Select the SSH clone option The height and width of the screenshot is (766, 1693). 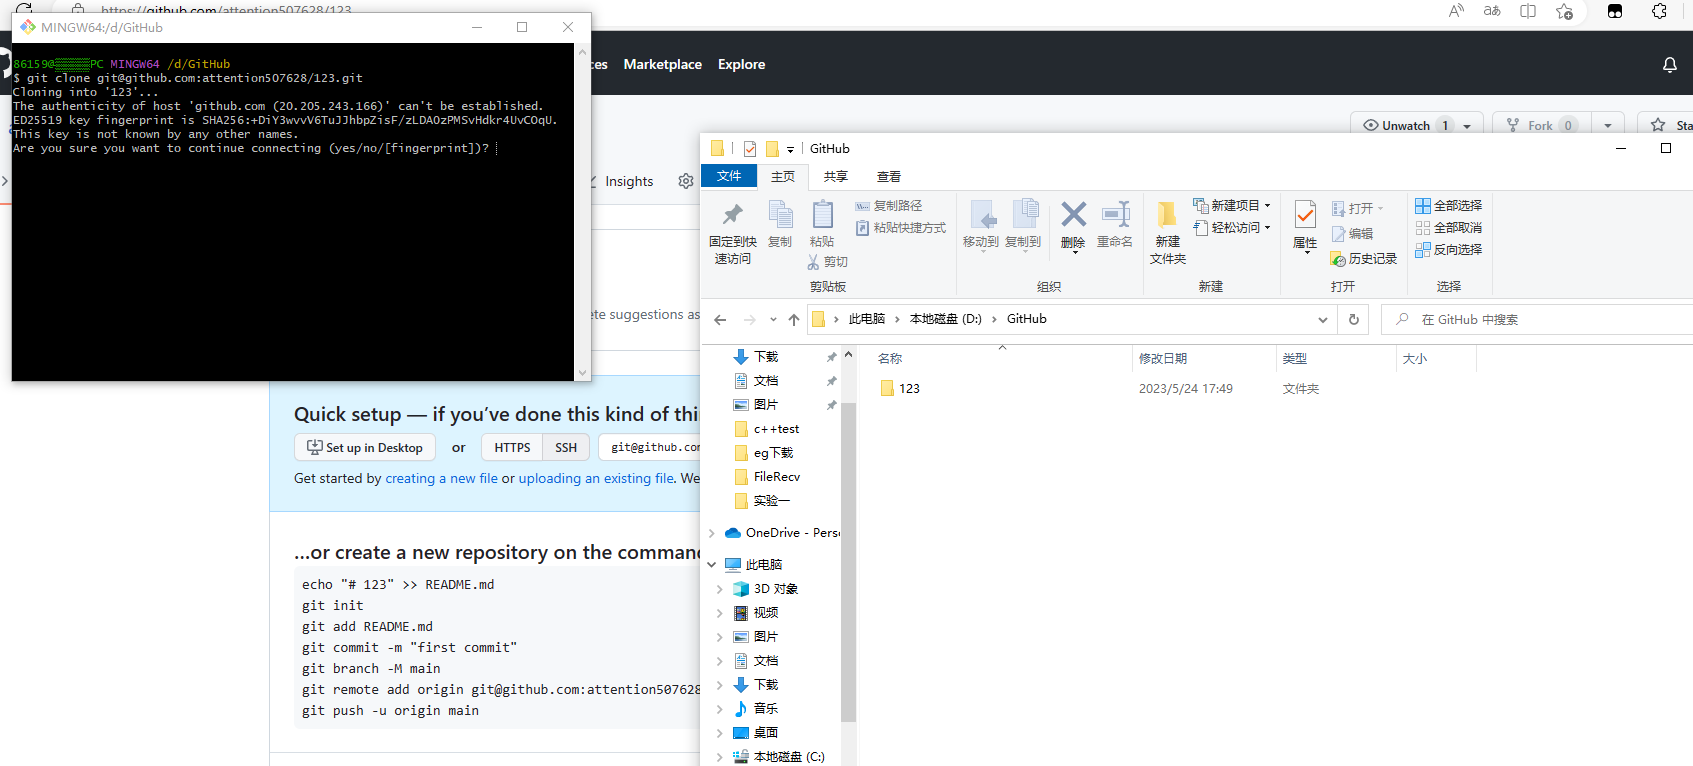566,448
